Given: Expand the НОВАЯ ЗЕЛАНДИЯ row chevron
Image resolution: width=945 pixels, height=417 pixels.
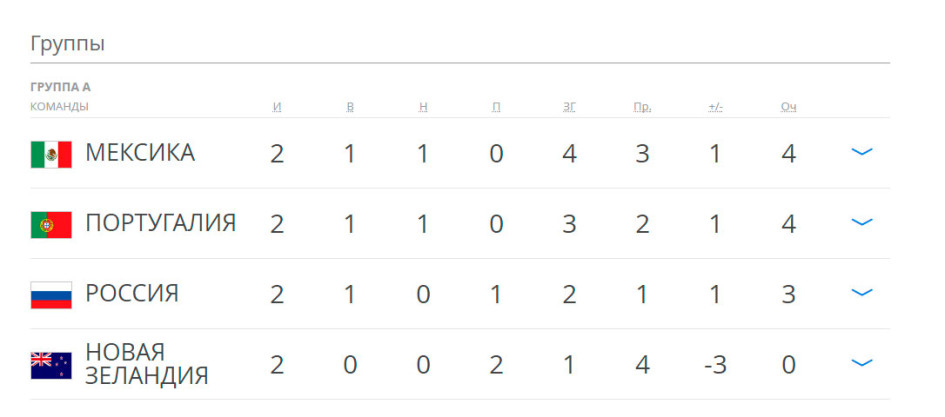Looking at the screenshot, I should coord(862,363).
